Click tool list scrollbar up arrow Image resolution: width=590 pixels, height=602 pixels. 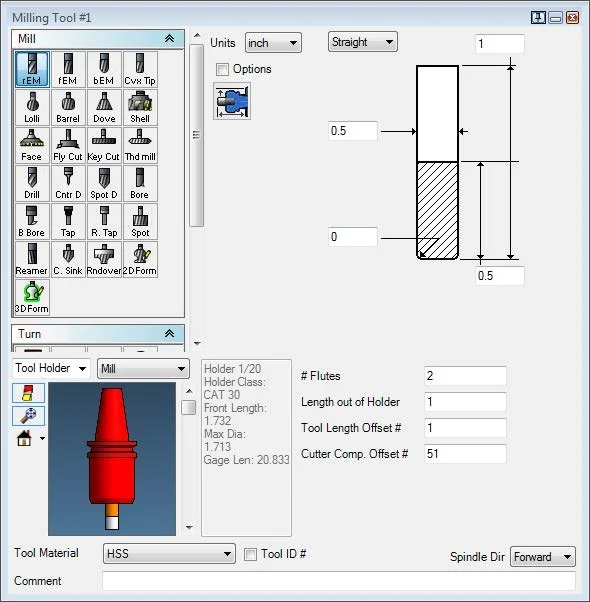point(197,36)
